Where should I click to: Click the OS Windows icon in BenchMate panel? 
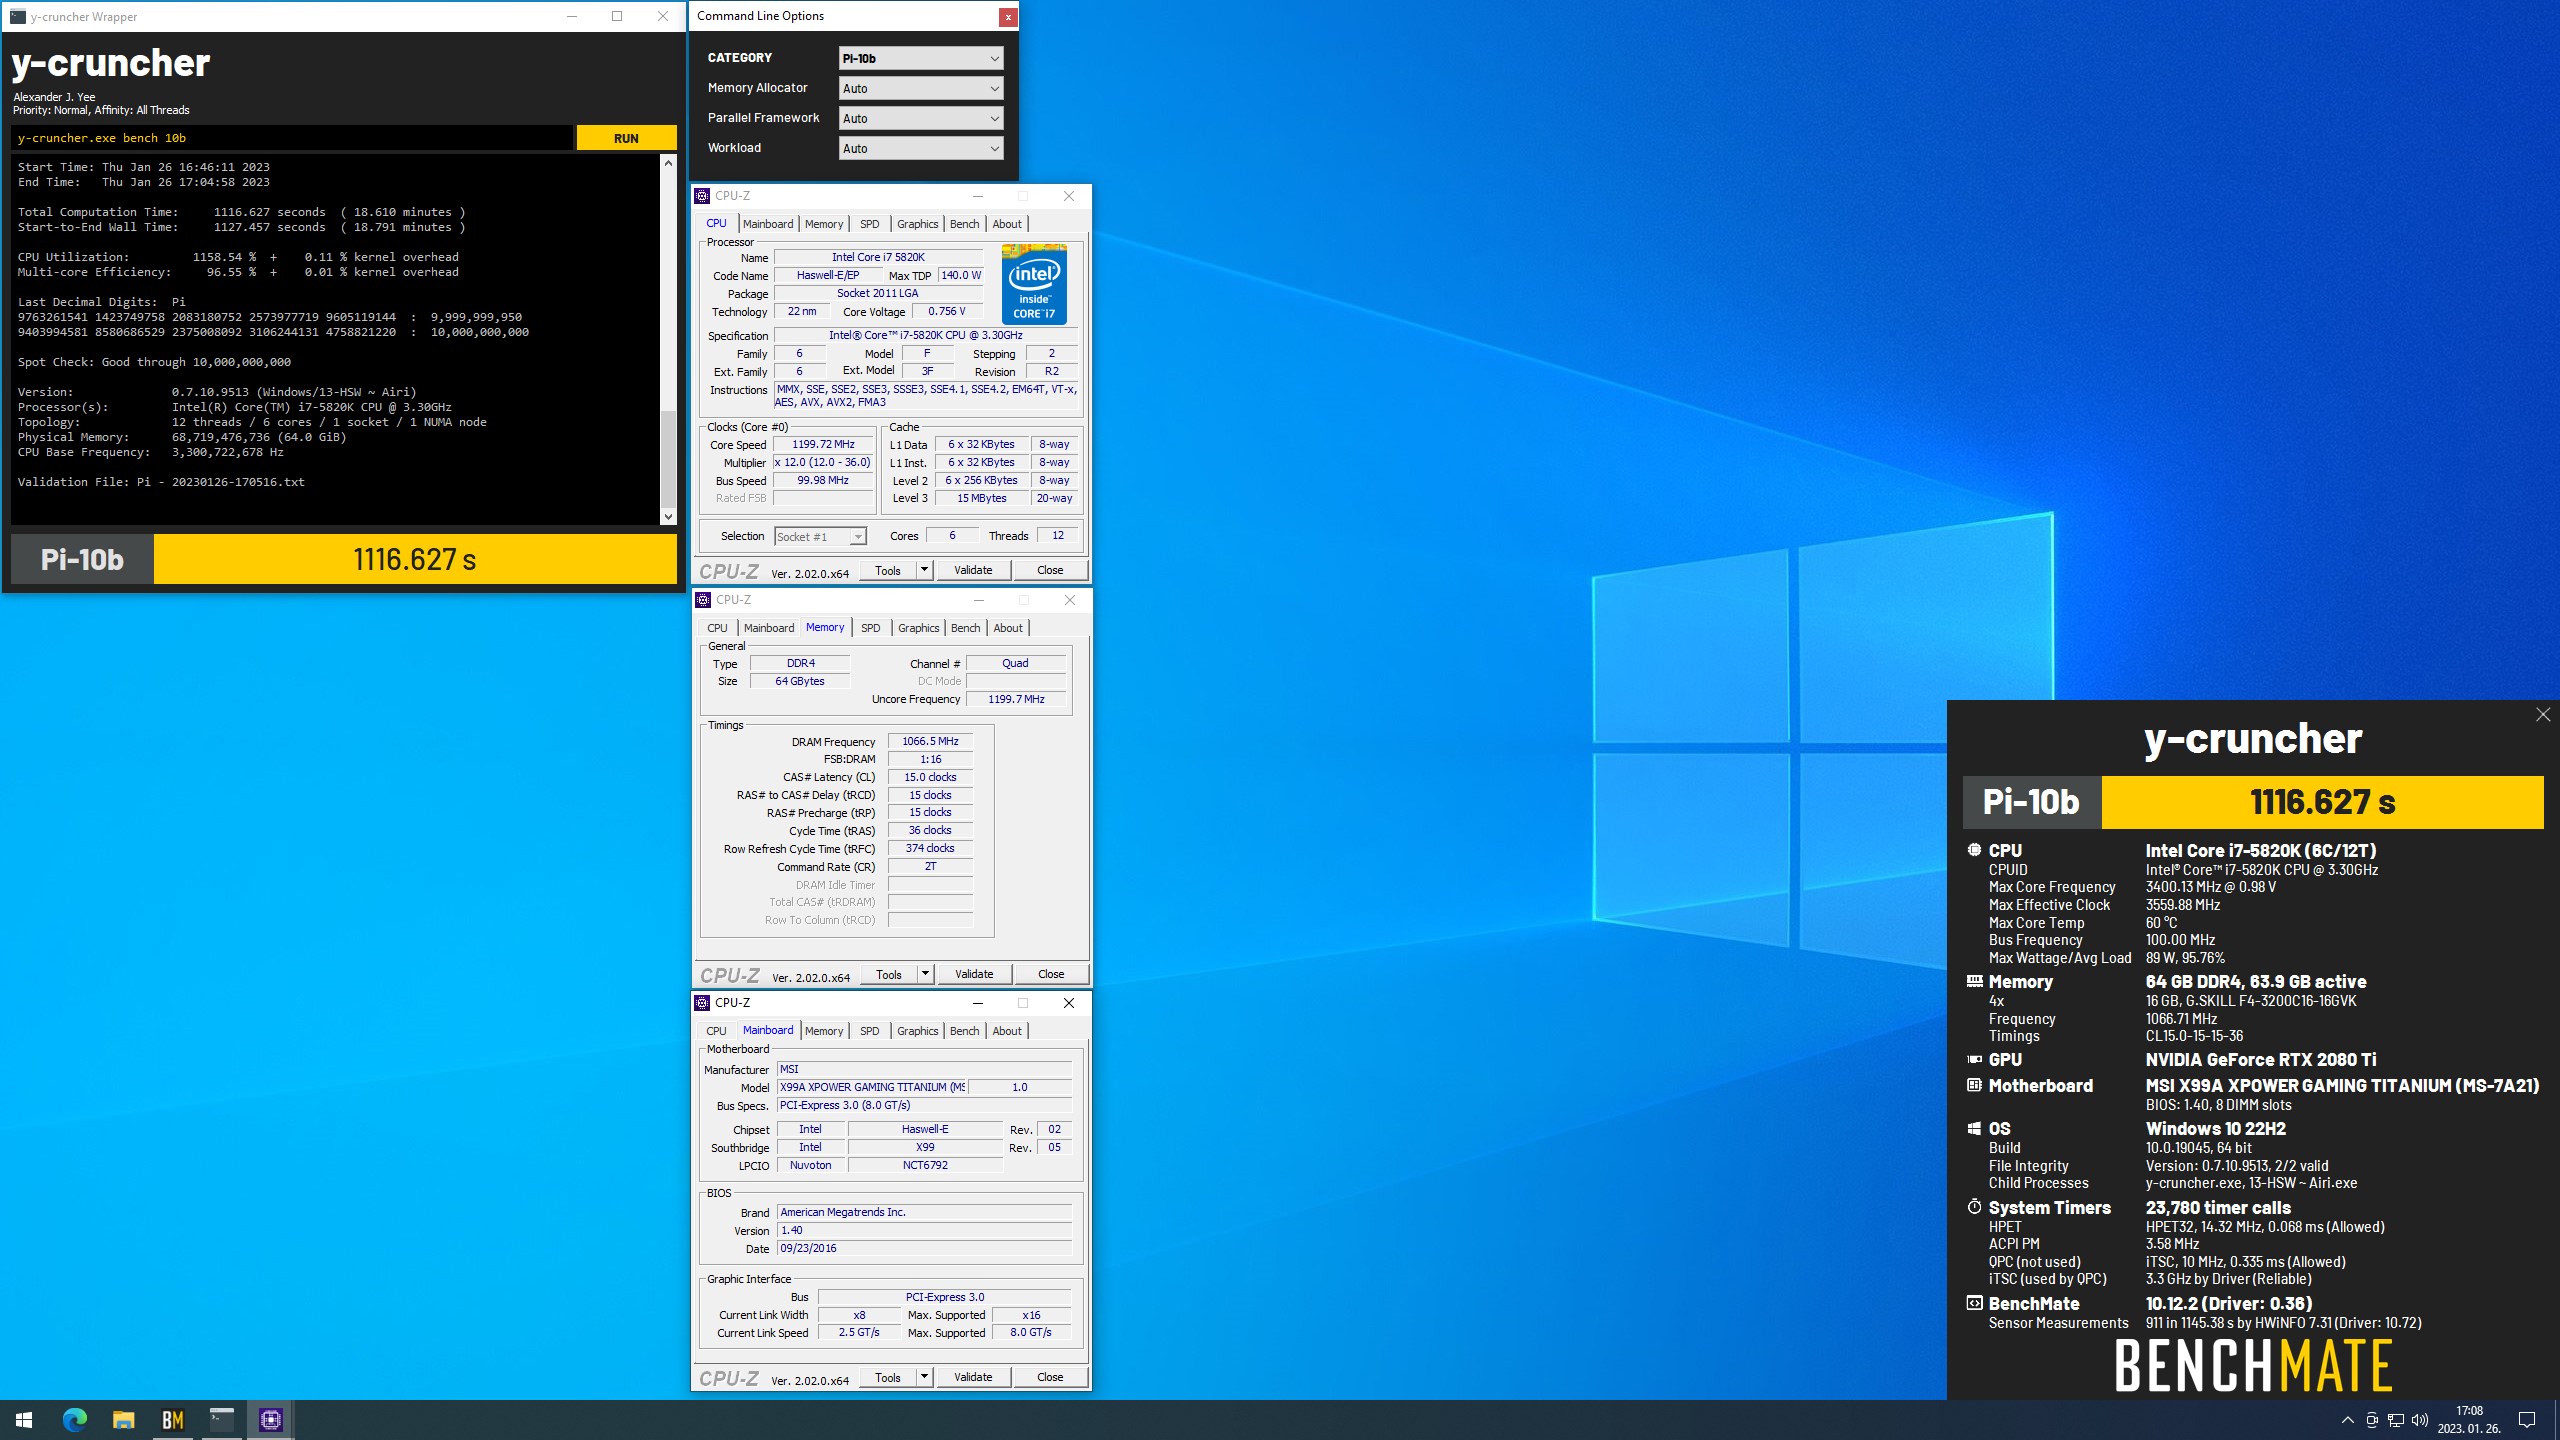click(1974, 1129)
